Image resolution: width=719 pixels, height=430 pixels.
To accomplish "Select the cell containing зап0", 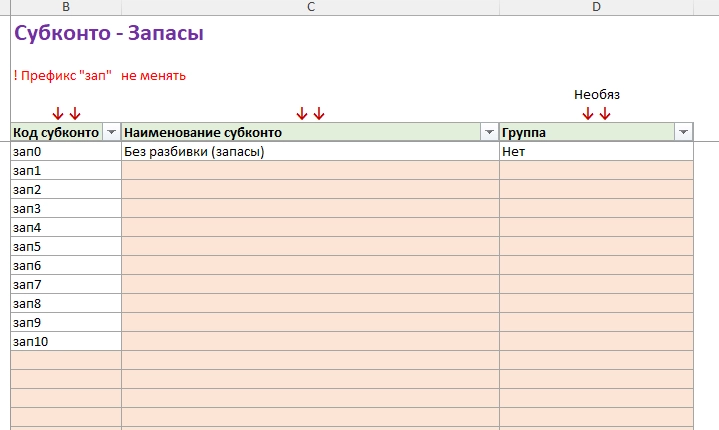I will [x=66, y=151].
